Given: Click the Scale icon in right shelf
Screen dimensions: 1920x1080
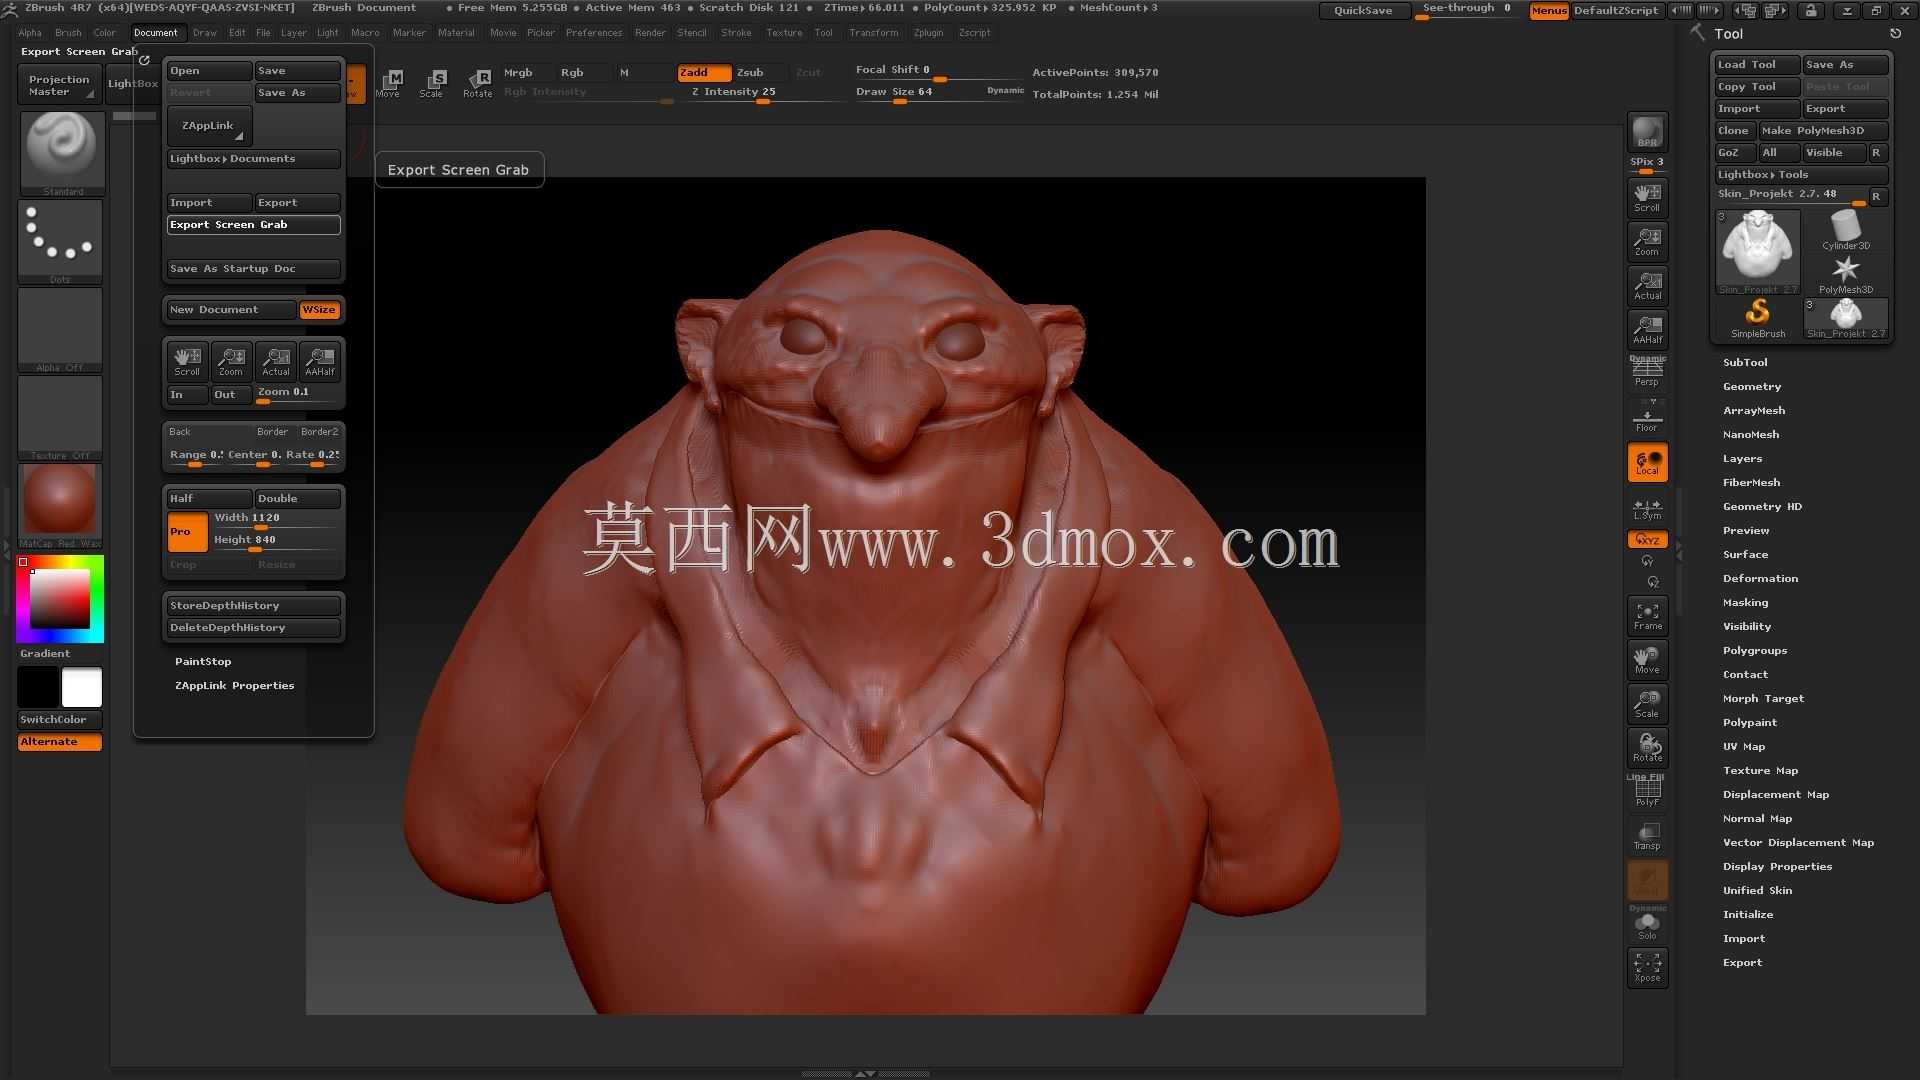Looking at the screenshot, I should point(1647,704).
